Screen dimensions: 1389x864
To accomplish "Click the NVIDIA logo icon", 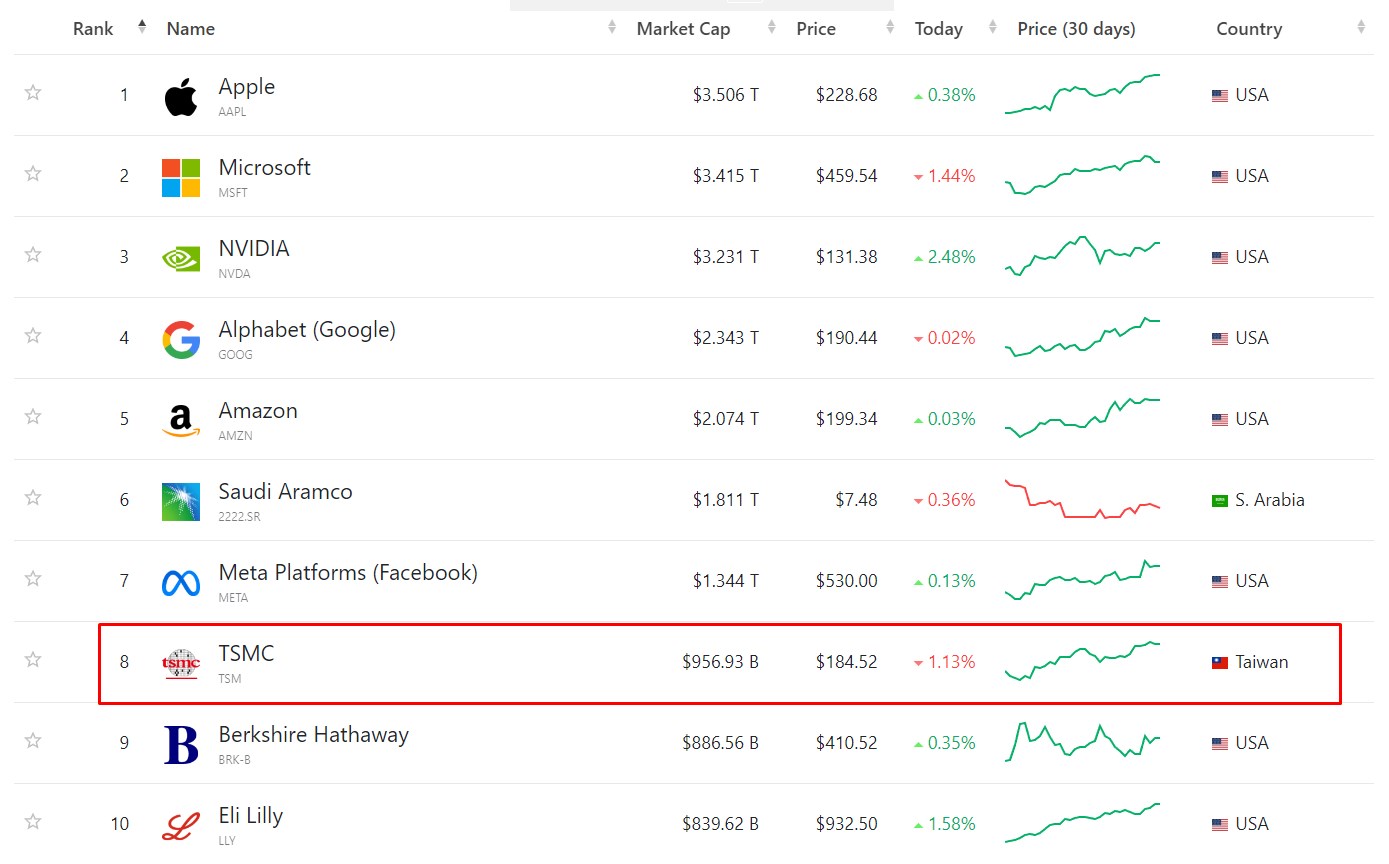I will 181,258.
